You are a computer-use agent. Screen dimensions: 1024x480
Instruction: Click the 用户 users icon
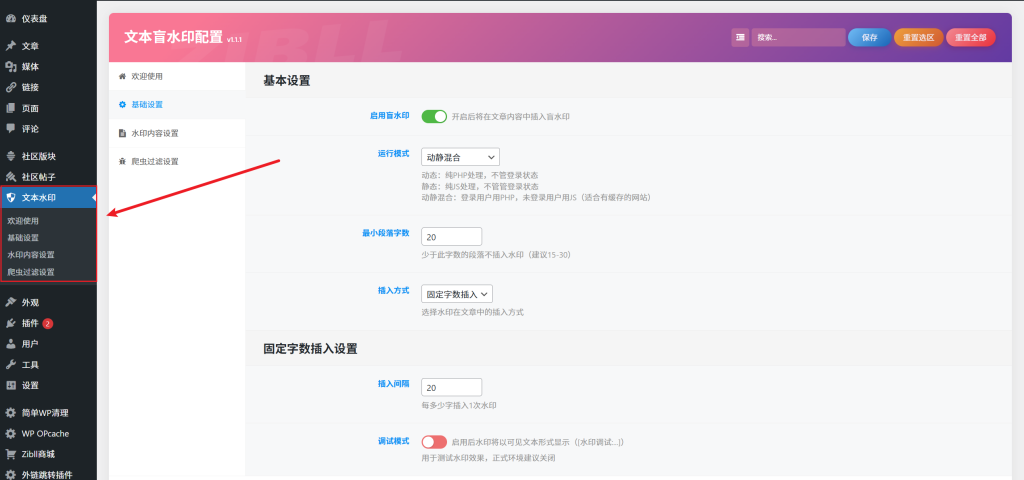[10, 344]
